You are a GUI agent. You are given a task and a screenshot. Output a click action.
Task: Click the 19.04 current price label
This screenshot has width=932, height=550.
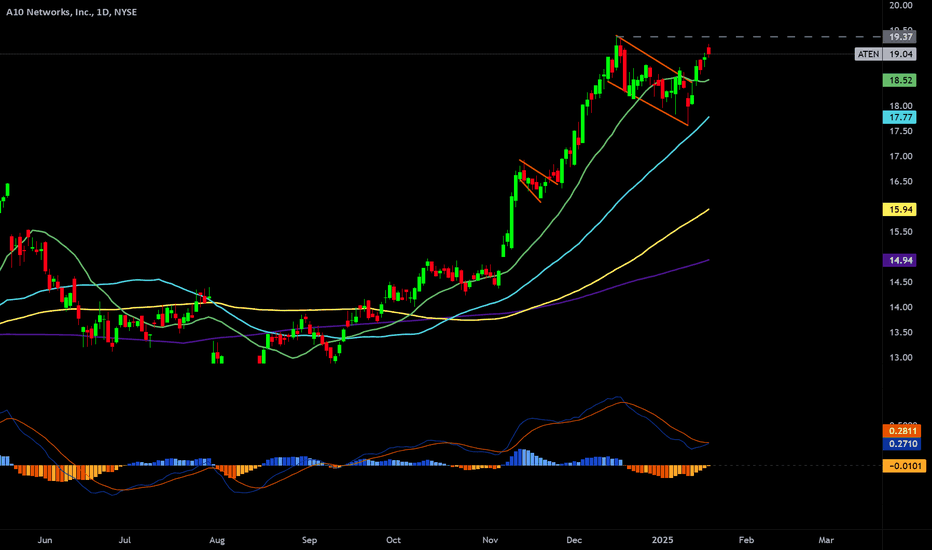(900, 54)
